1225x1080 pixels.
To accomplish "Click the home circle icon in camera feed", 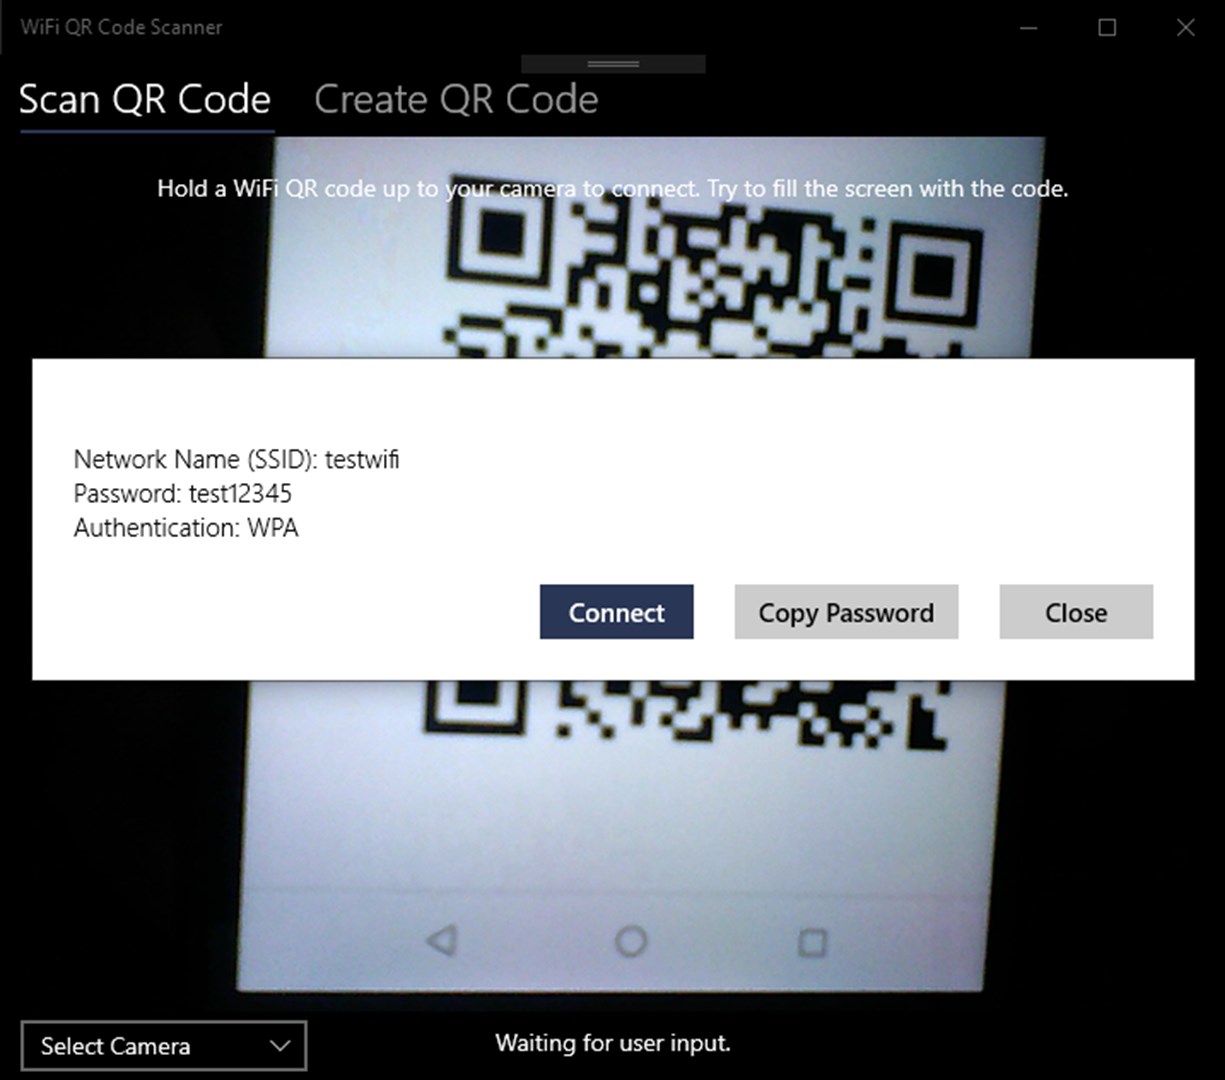I will pos(630,941).
